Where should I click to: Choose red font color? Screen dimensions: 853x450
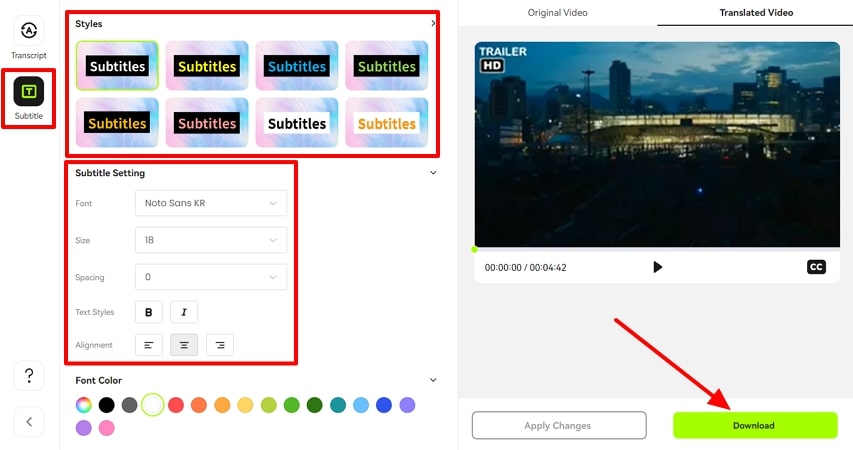point(176,405)
